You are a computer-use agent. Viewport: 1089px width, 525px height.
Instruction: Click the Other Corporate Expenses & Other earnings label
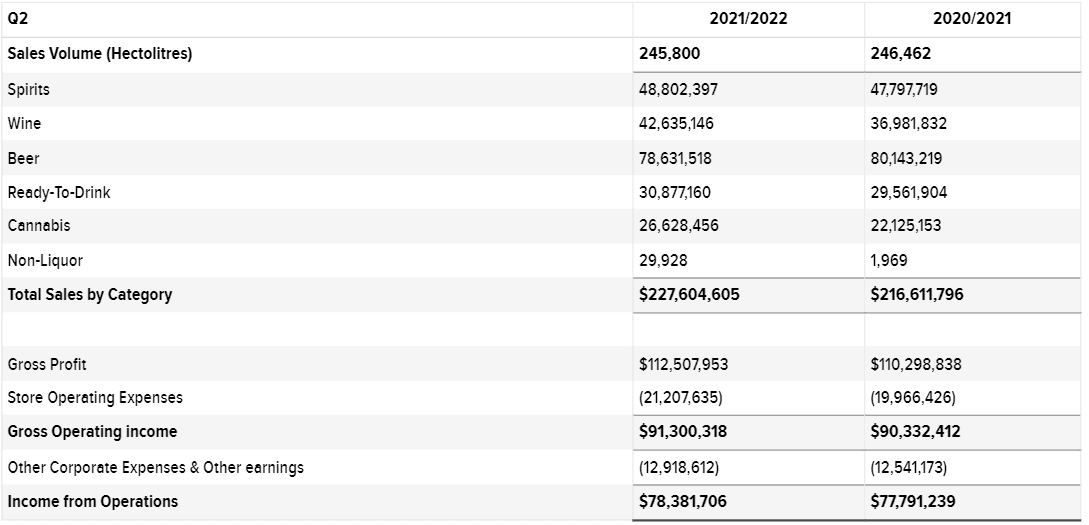156,467
